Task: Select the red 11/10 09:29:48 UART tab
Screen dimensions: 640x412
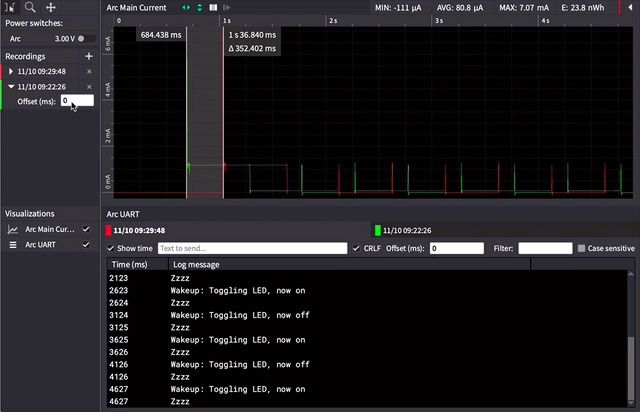Action: tap(237, 230)
